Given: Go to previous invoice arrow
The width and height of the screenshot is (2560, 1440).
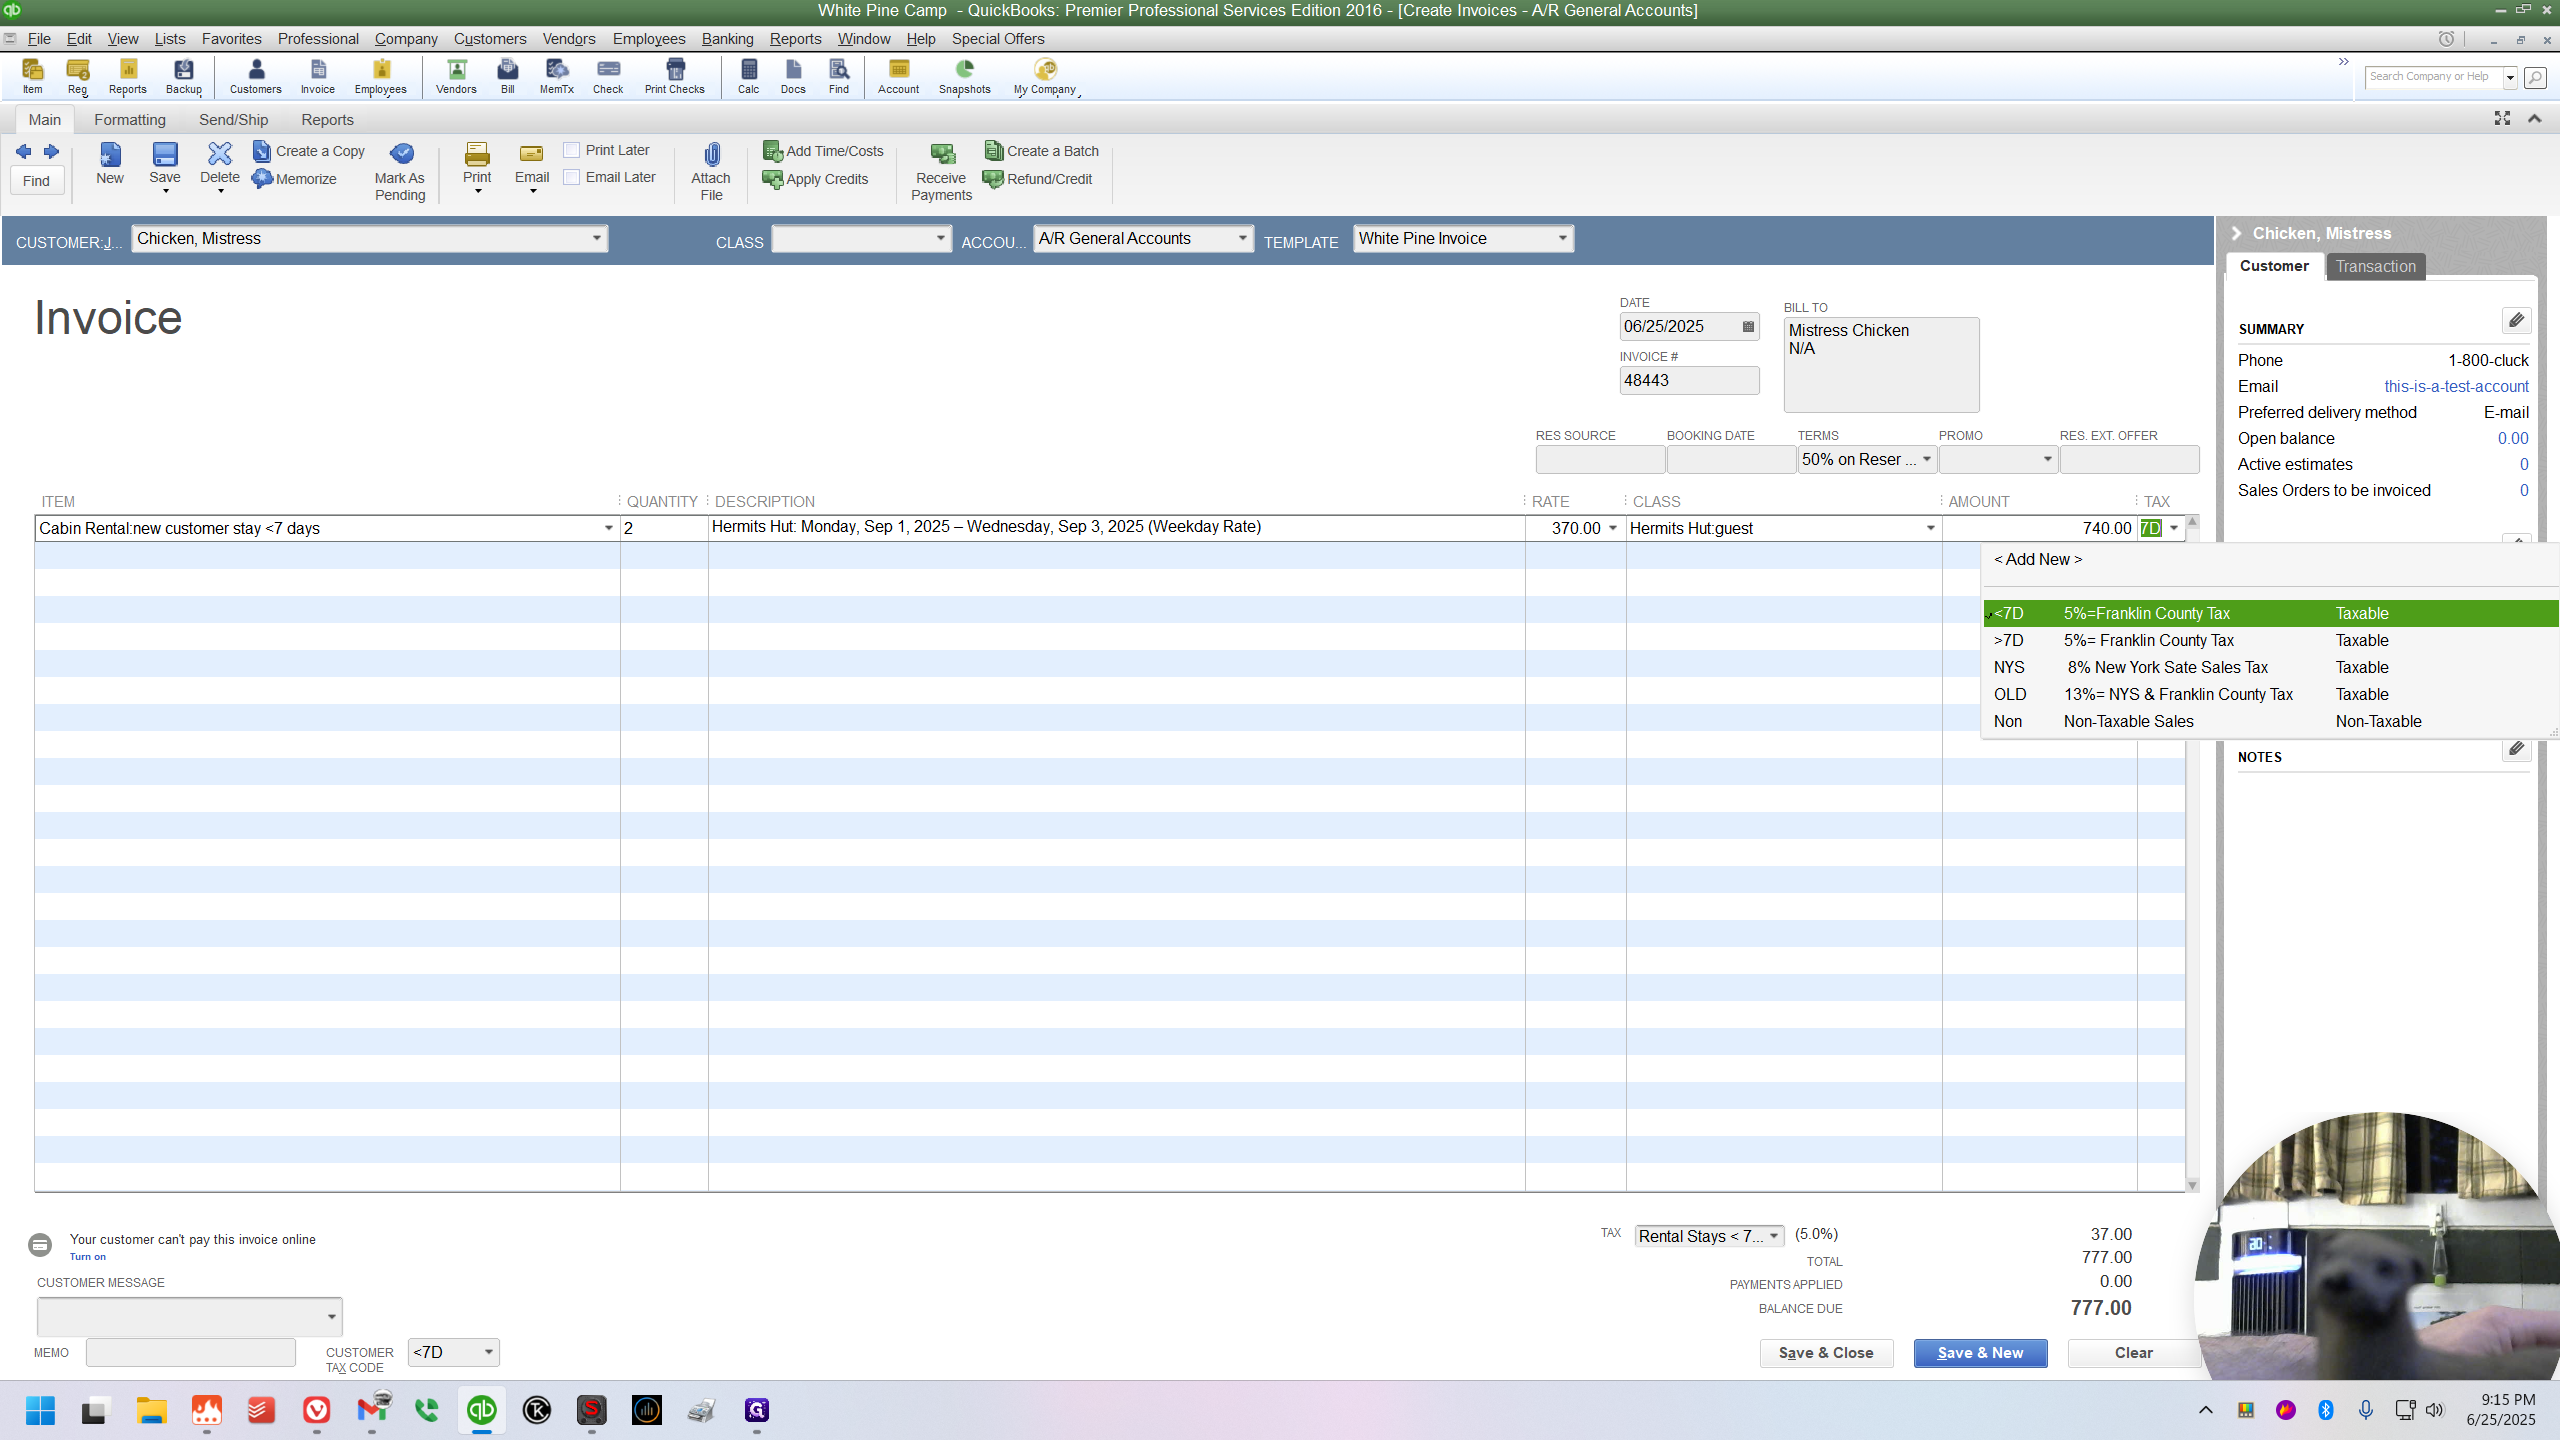Looking at the screenshot, I should (x=24, y=151).
